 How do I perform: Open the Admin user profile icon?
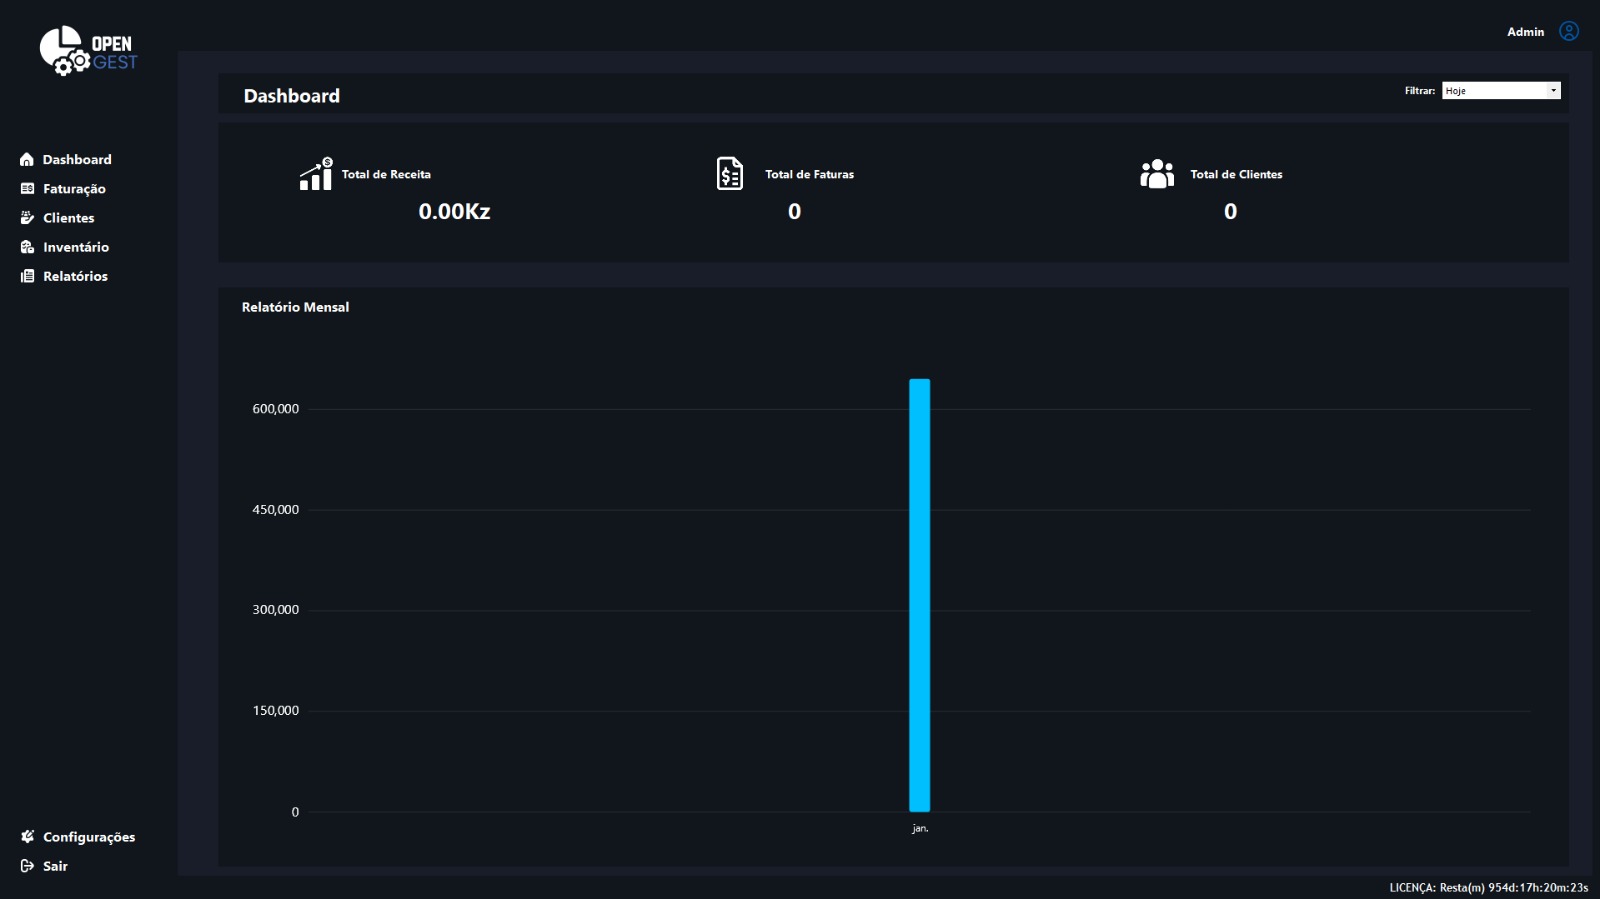(x=1569, y=32)
